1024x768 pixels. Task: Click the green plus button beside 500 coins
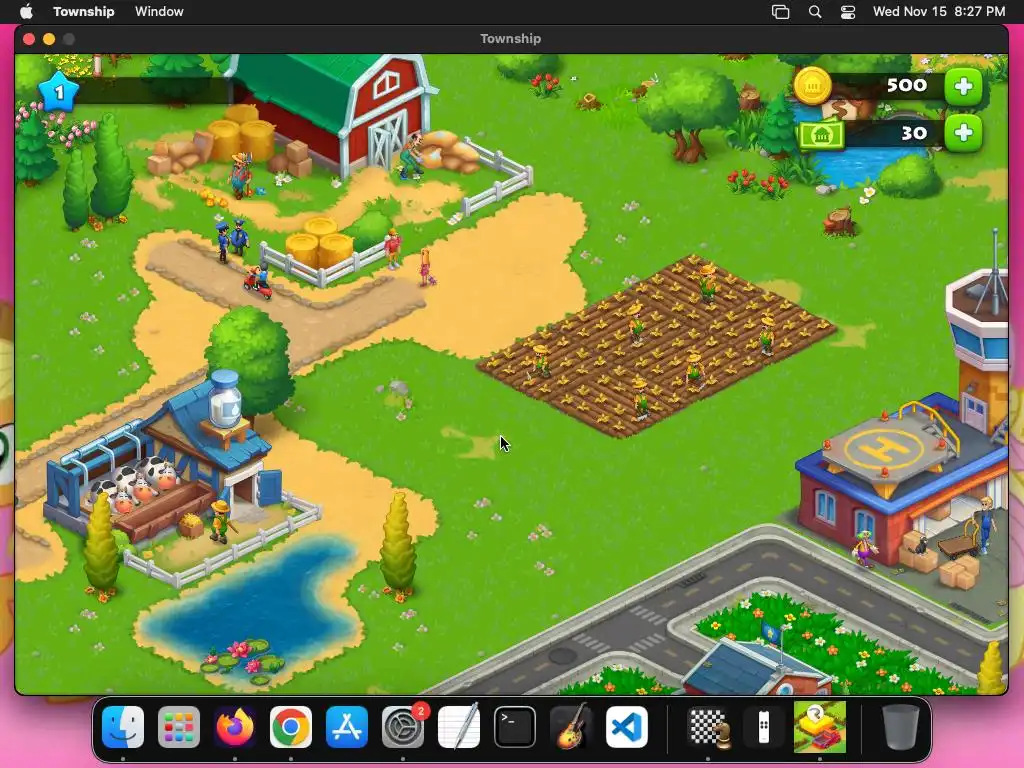[963, 86]
